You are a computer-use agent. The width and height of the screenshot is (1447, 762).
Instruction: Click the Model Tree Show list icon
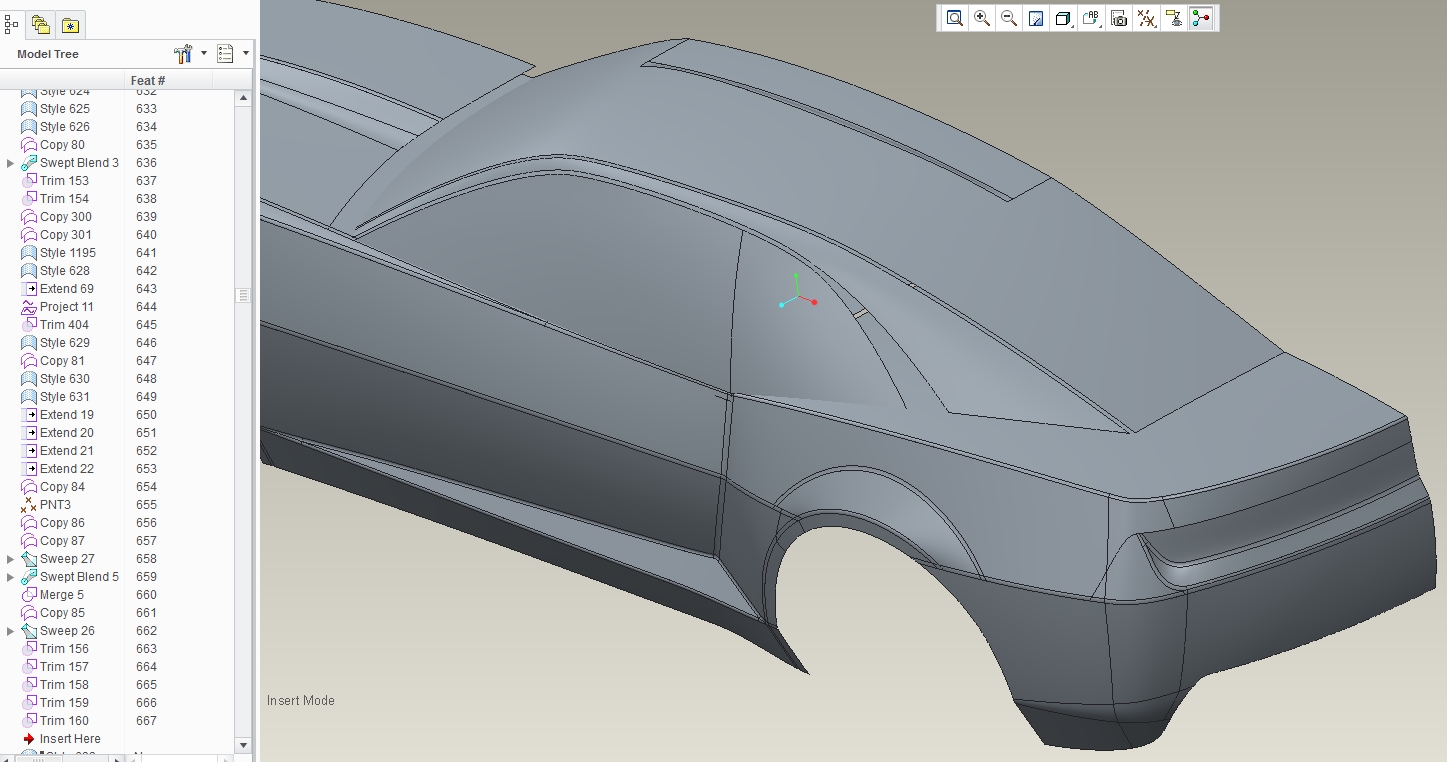[225, 54]
